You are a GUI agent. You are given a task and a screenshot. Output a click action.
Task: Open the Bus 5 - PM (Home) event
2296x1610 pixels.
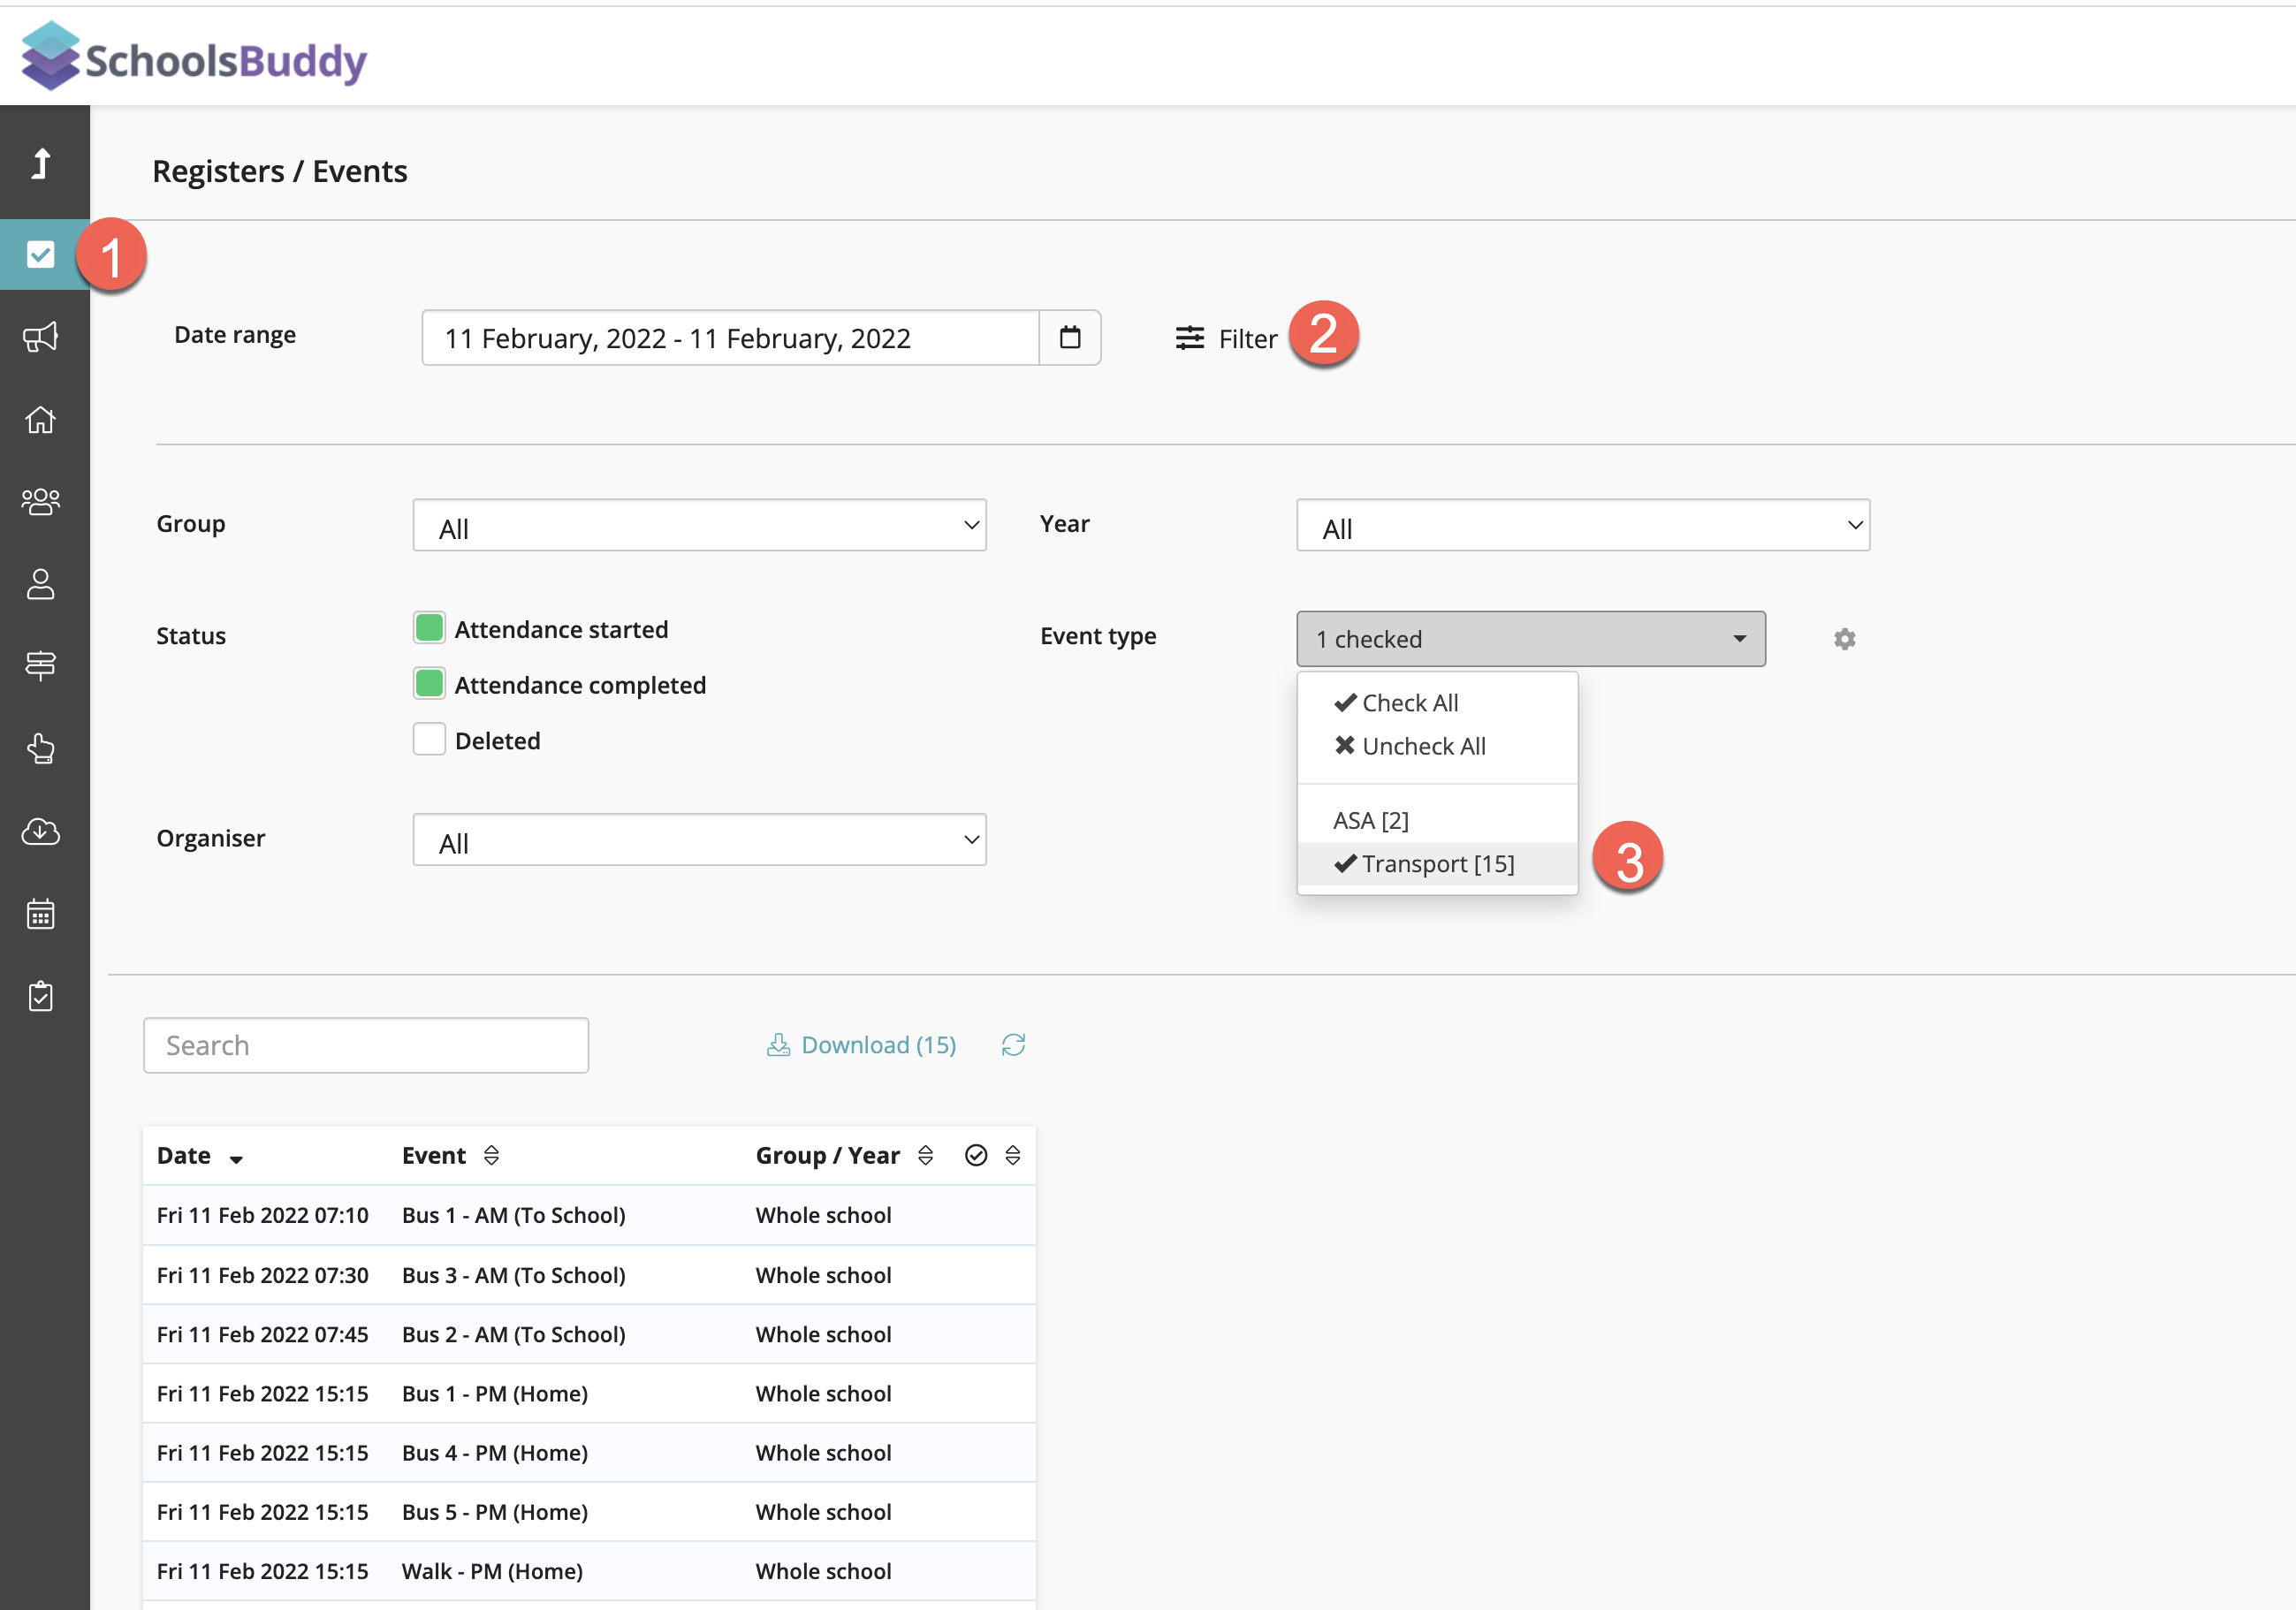click(495, 1511)
